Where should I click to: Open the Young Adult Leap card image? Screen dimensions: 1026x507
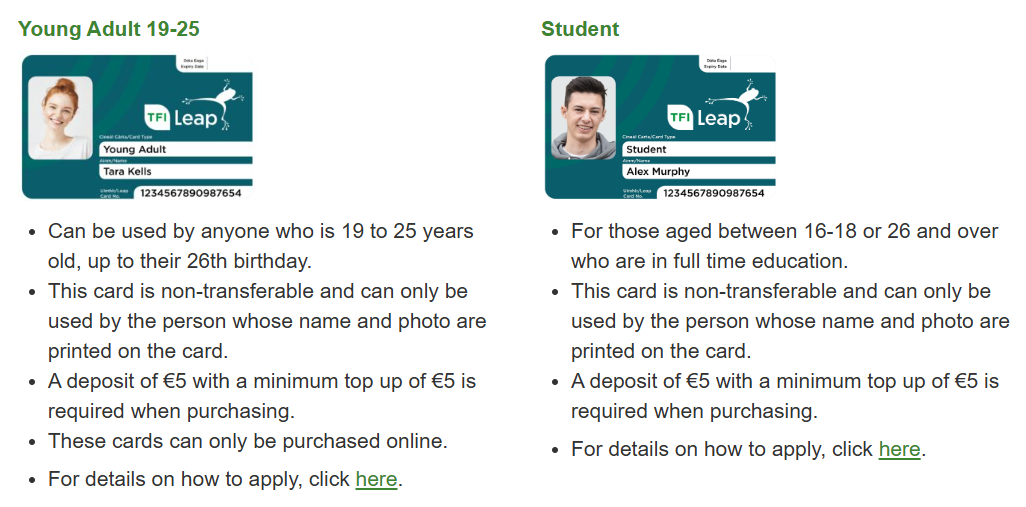click(137, 127)
